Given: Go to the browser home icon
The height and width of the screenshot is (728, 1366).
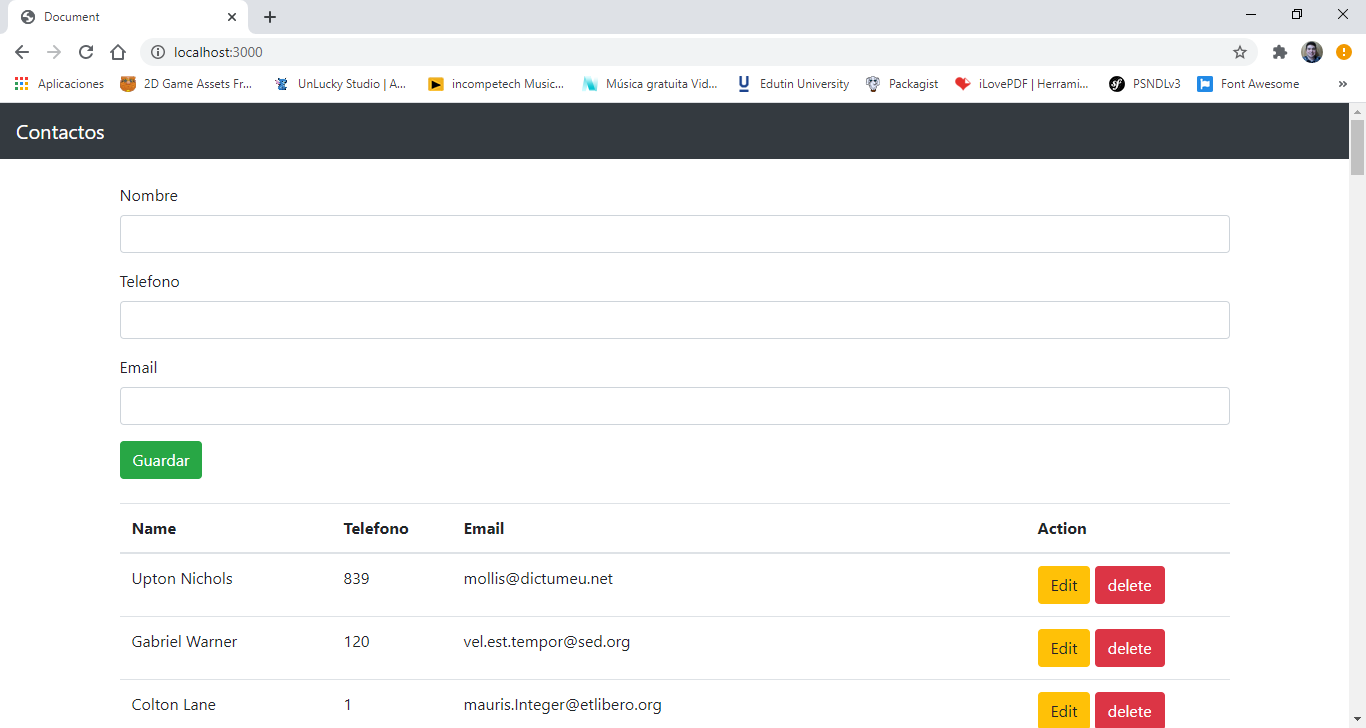Looking at the screenshot, I should point(118,52).
